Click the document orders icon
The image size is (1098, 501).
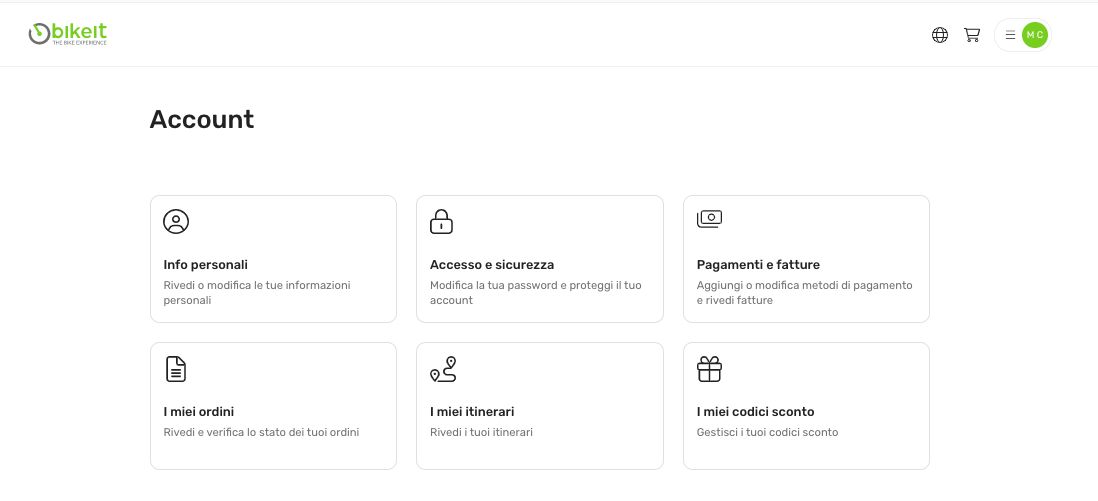point(176,369)
